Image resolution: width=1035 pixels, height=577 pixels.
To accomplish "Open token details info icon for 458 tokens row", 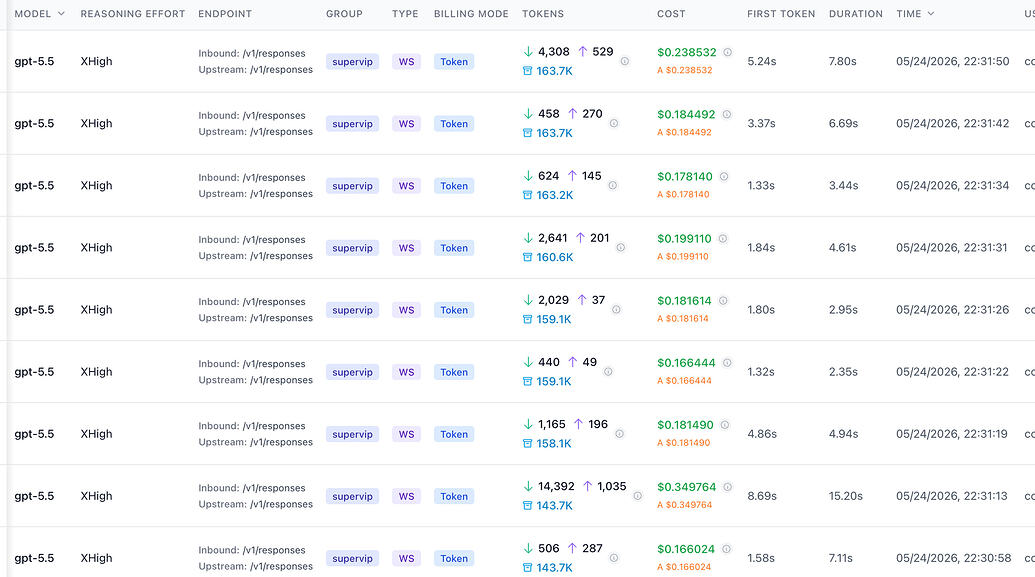I will pyautogui.click(x=614, y=123).
